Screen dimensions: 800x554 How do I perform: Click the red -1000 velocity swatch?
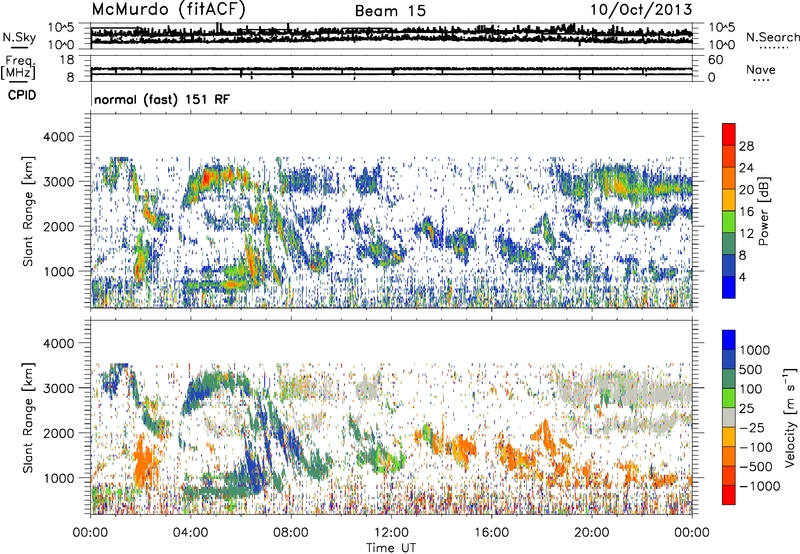(729, 495)
